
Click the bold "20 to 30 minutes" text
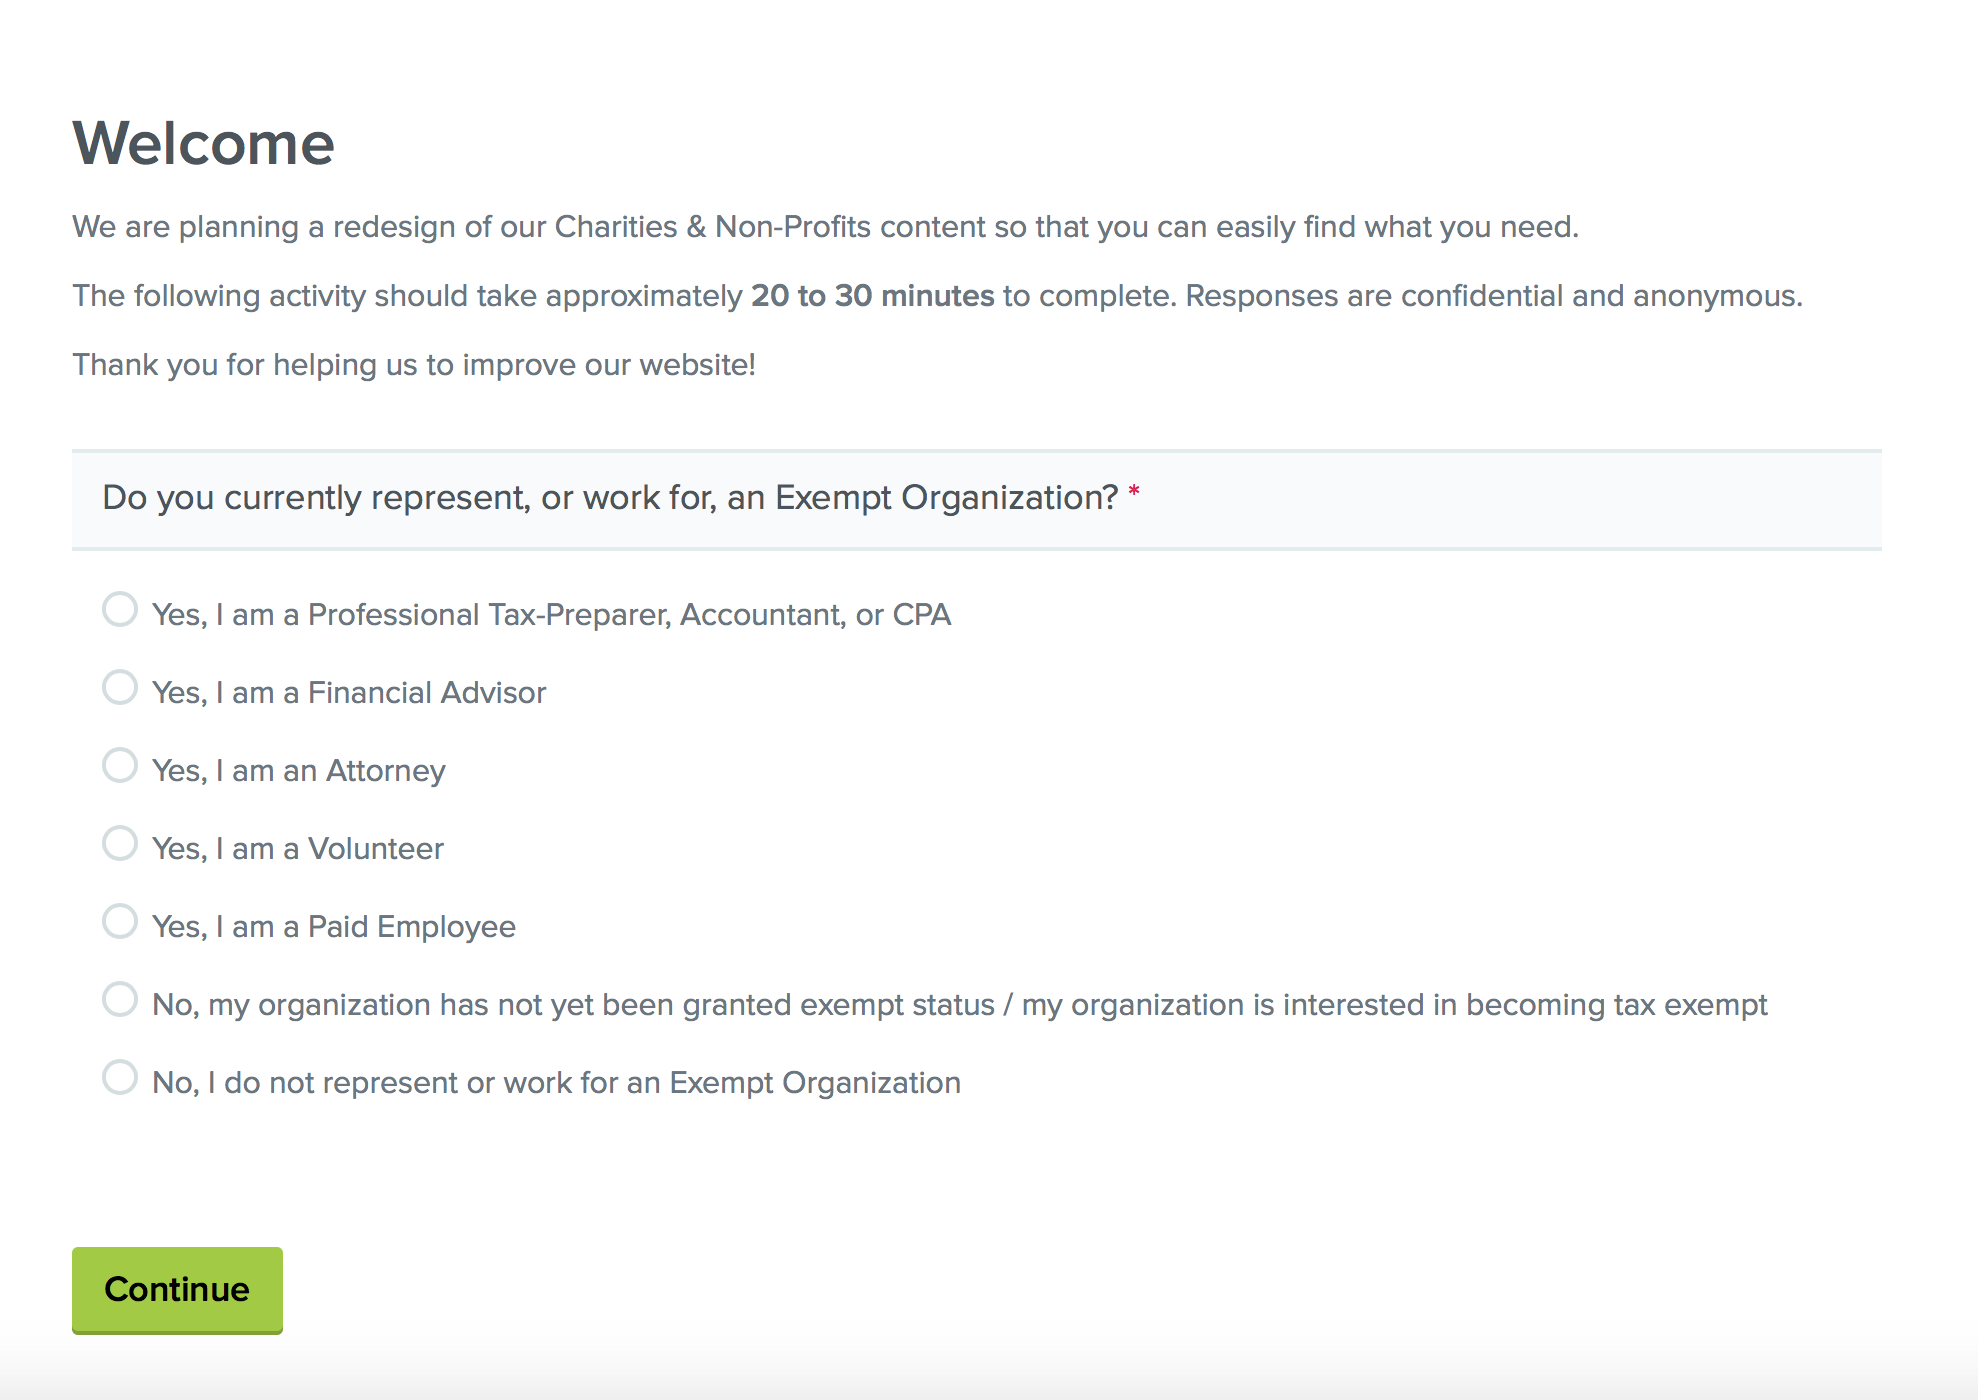point(872,296)
